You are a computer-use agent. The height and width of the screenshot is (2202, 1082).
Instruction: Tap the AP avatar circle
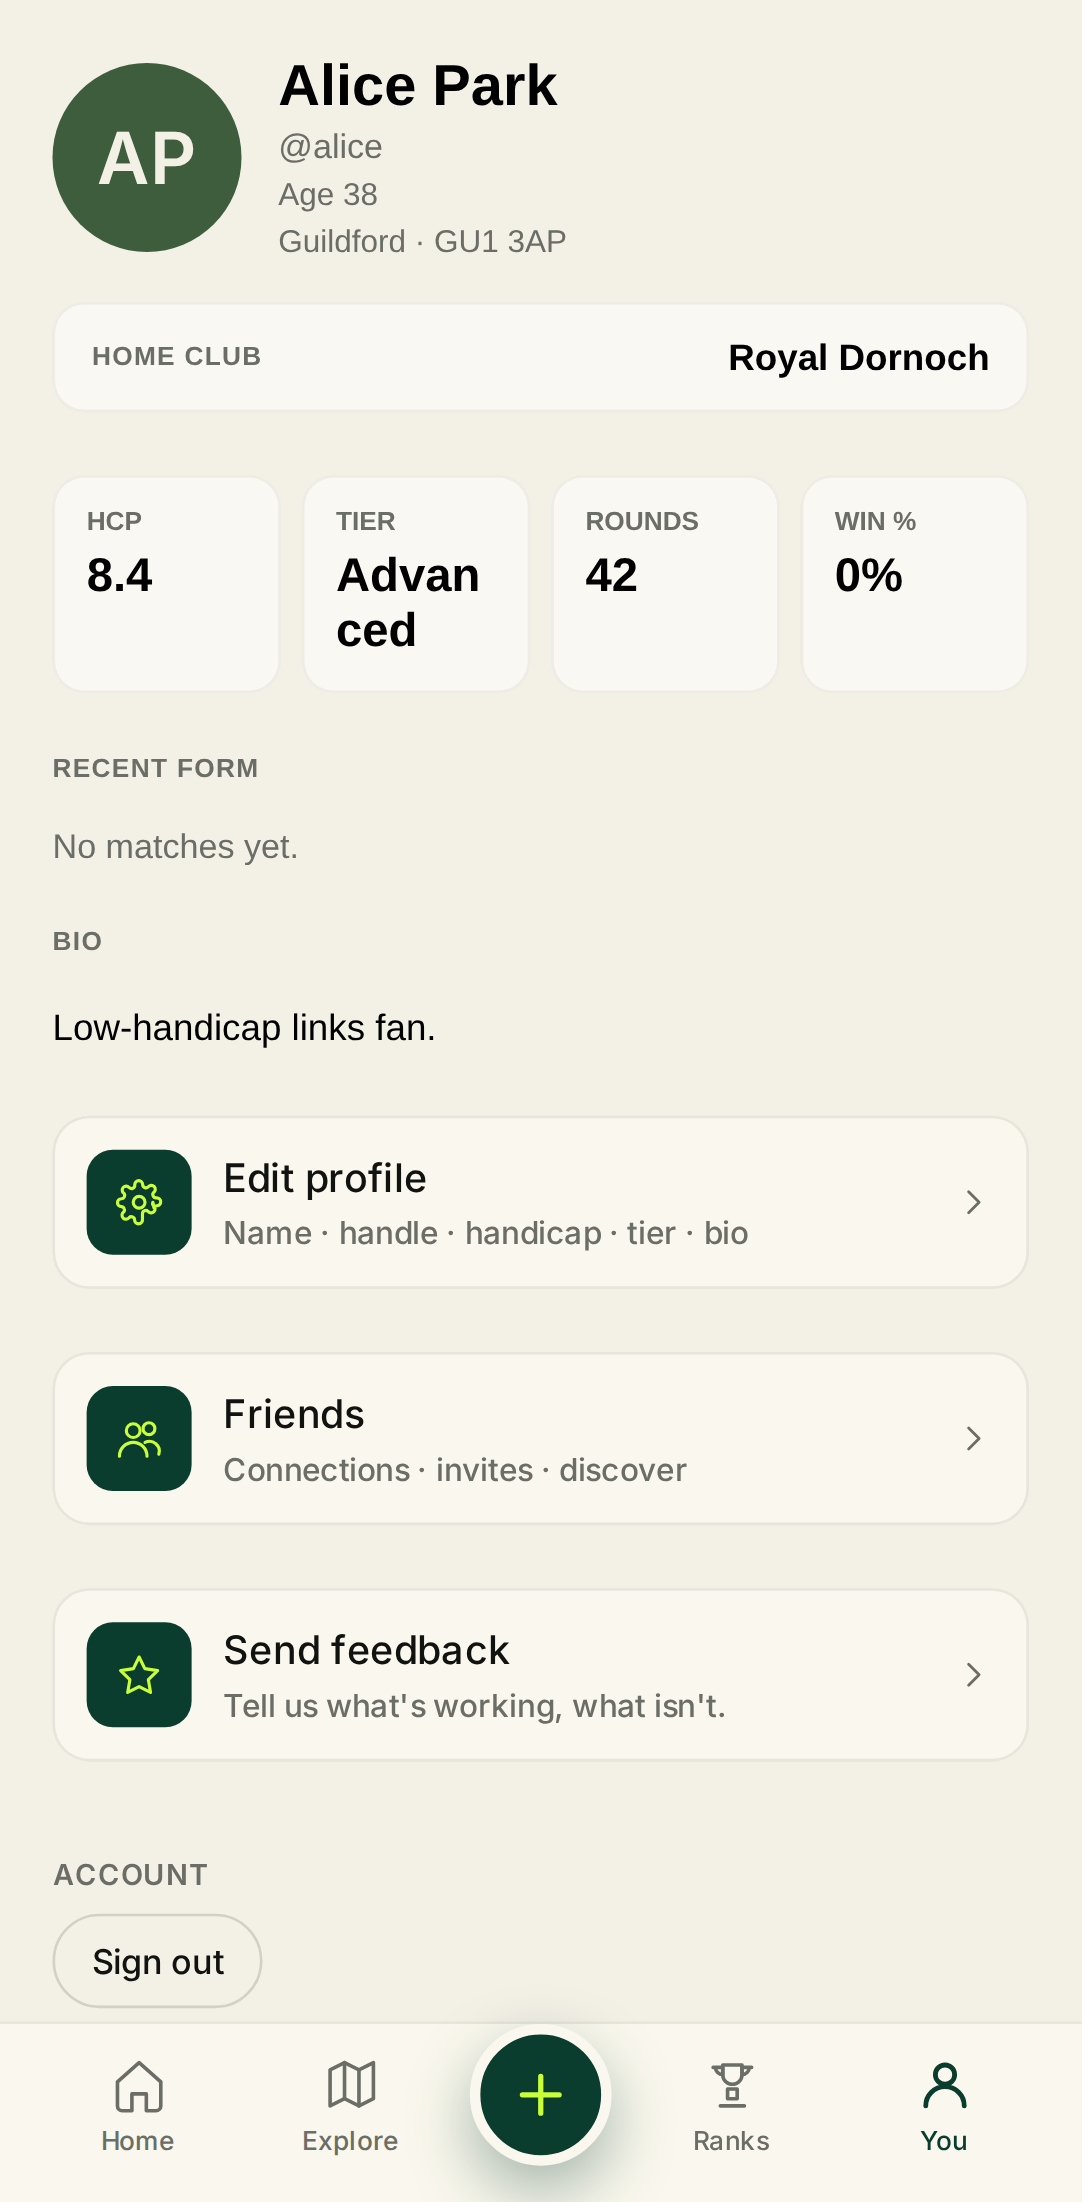(147, 158)
